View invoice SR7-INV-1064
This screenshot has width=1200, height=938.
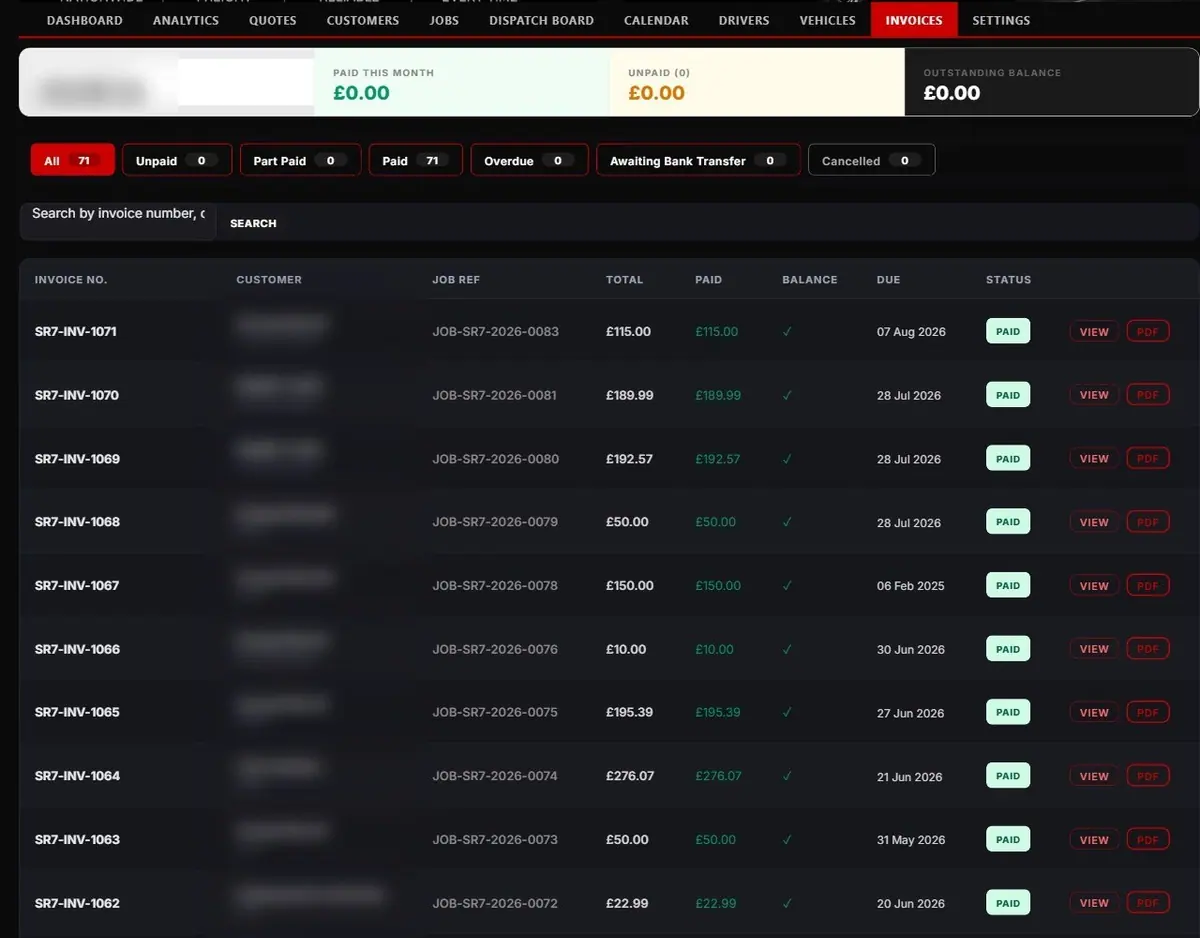point(1094,776)
